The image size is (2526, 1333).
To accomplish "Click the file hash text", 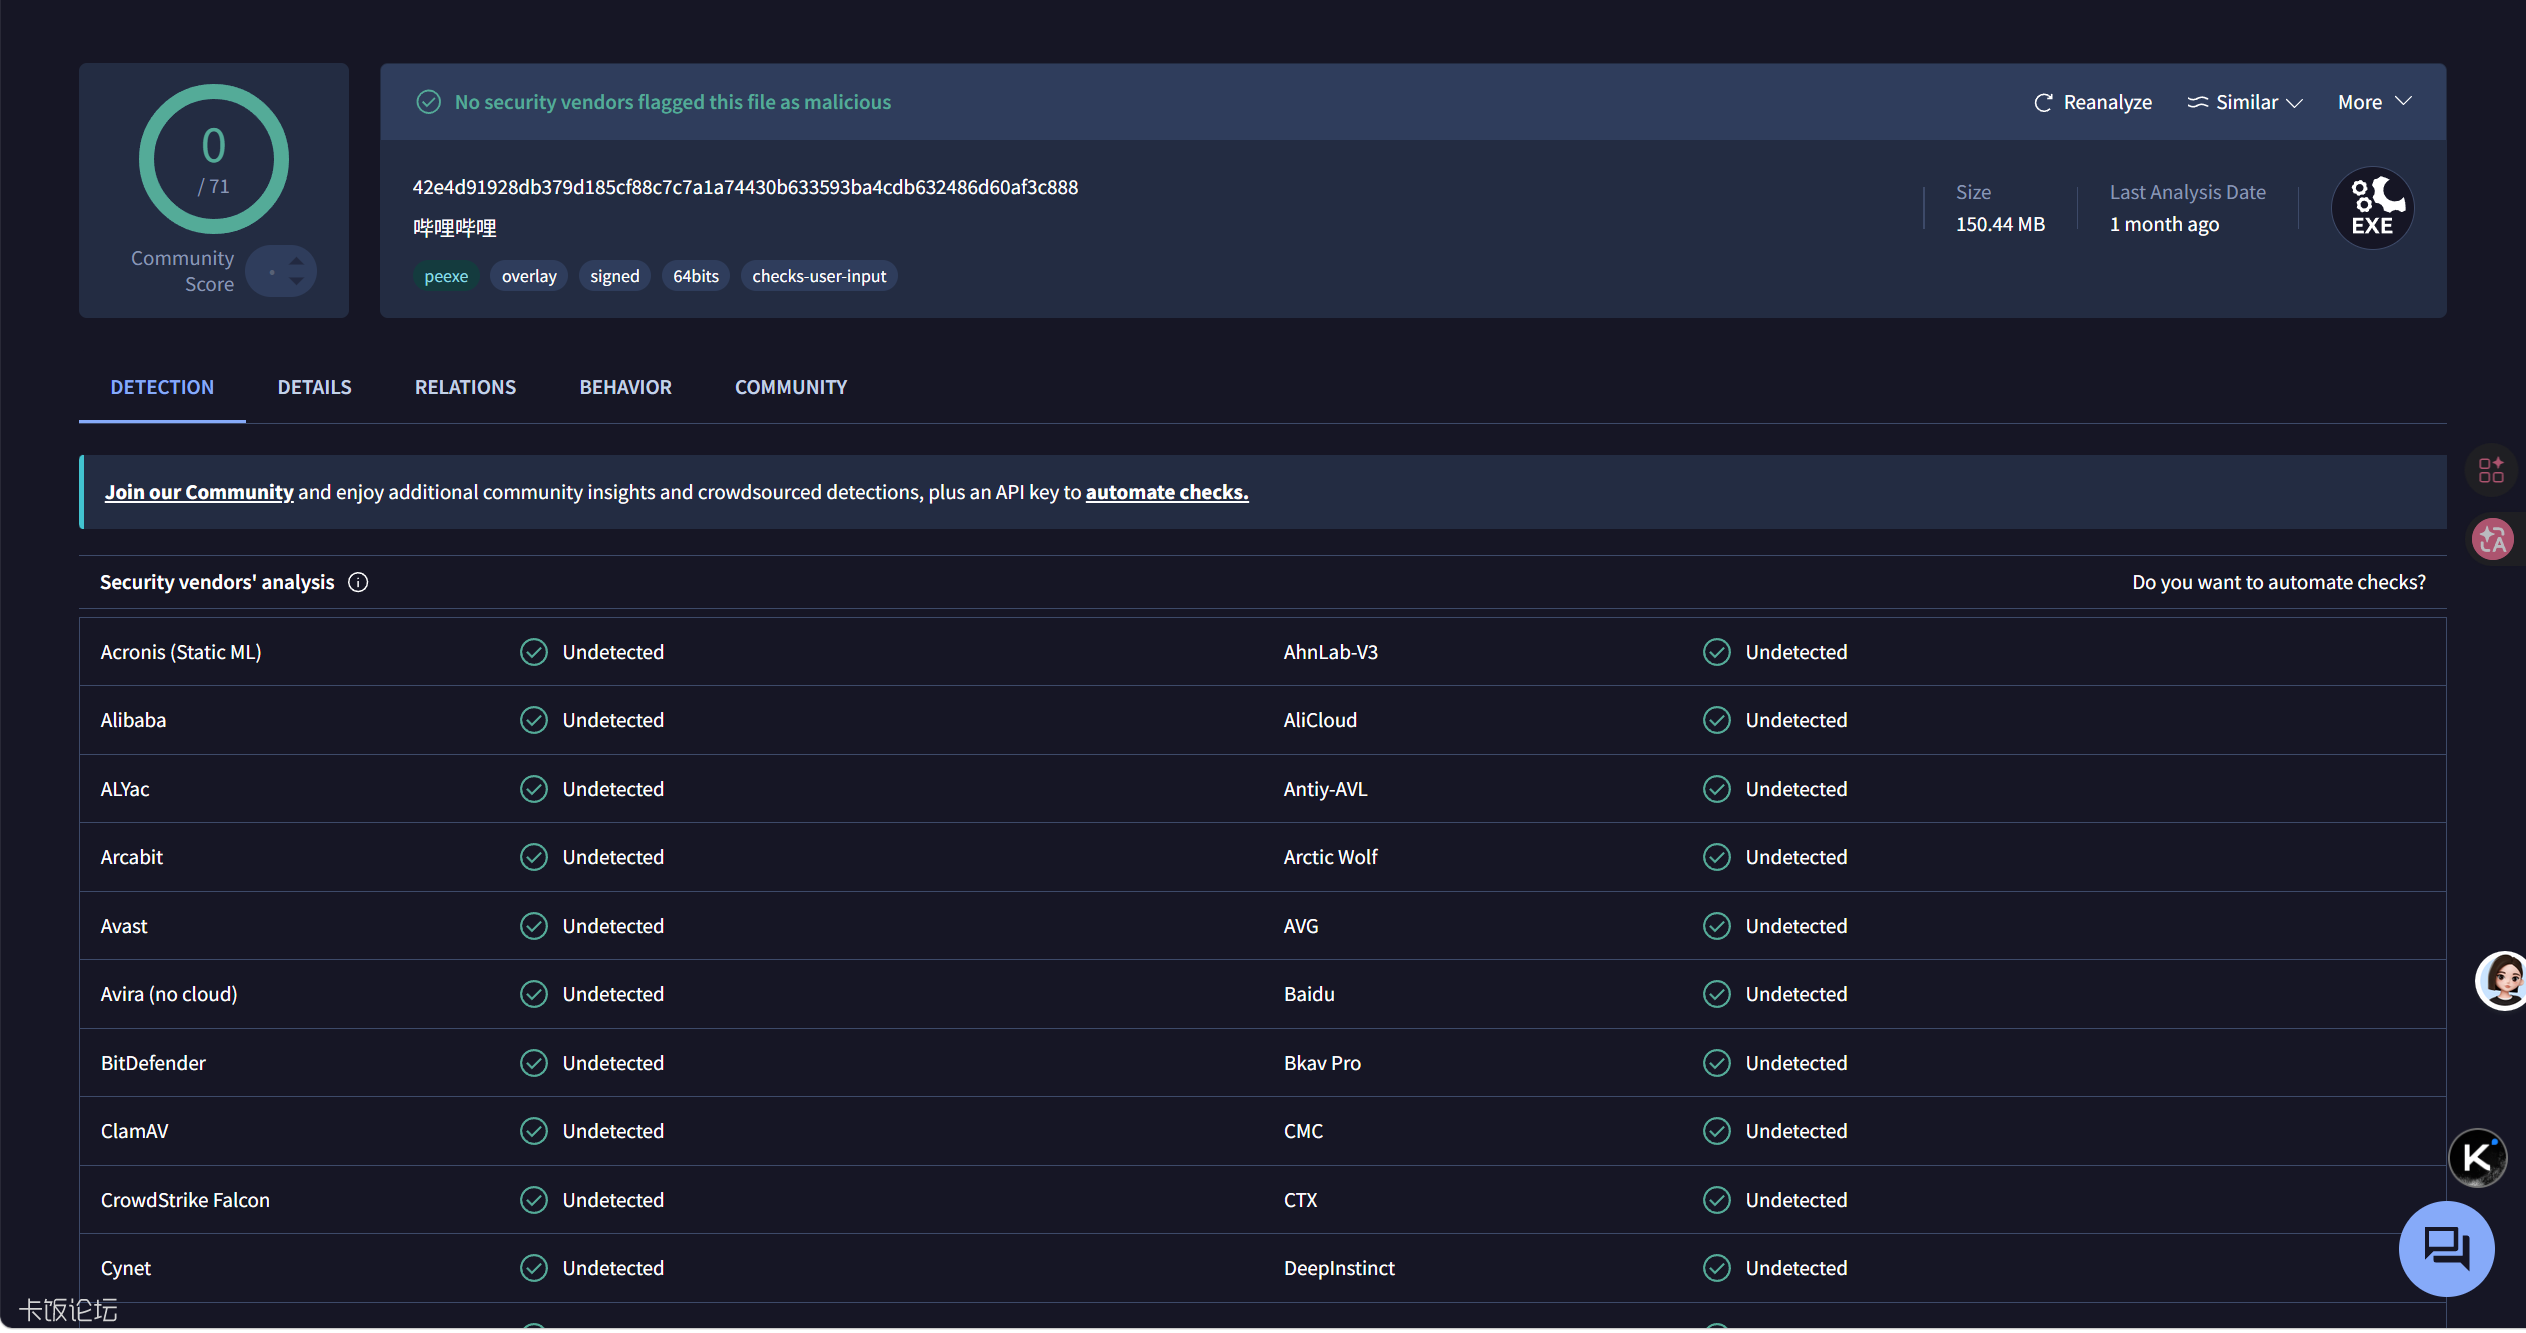I will (x=745, y=187).
